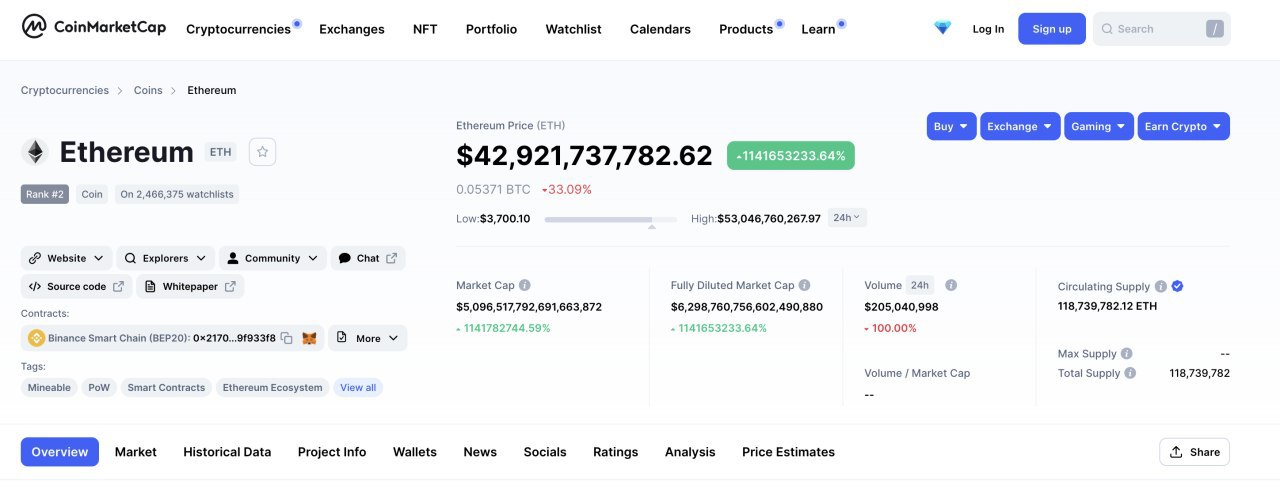Click Fully Diluted Market Cap info icon

(x=805, y=285)
